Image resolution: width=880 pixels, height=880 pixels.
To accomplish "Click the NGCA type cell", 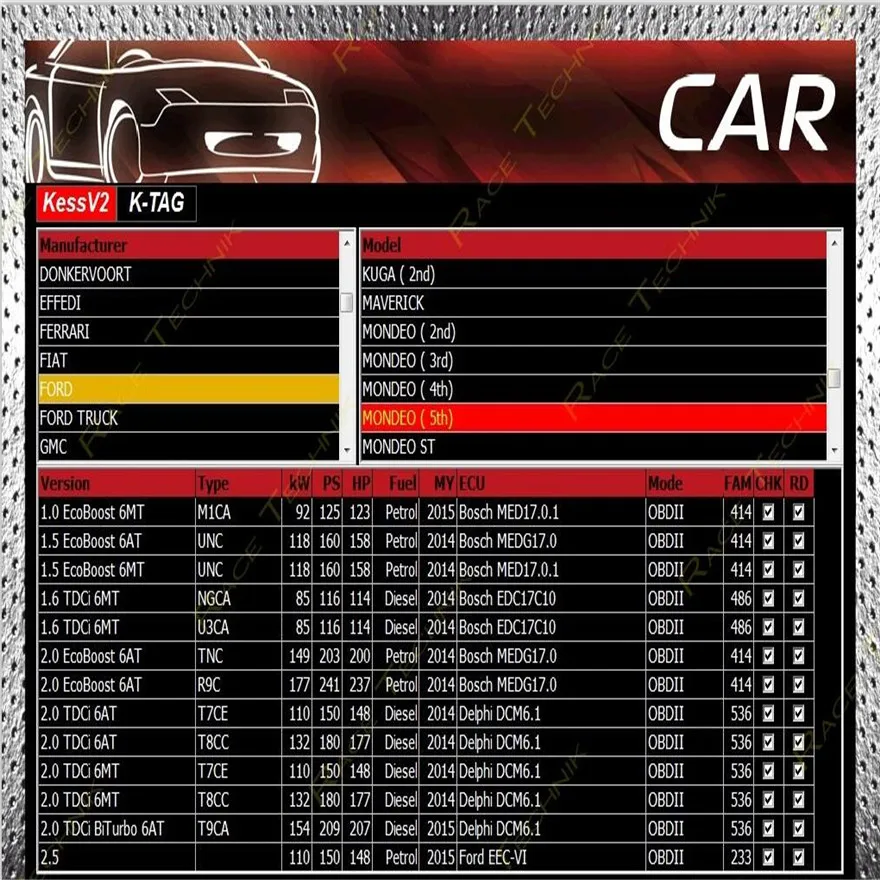I will [239, 598].
